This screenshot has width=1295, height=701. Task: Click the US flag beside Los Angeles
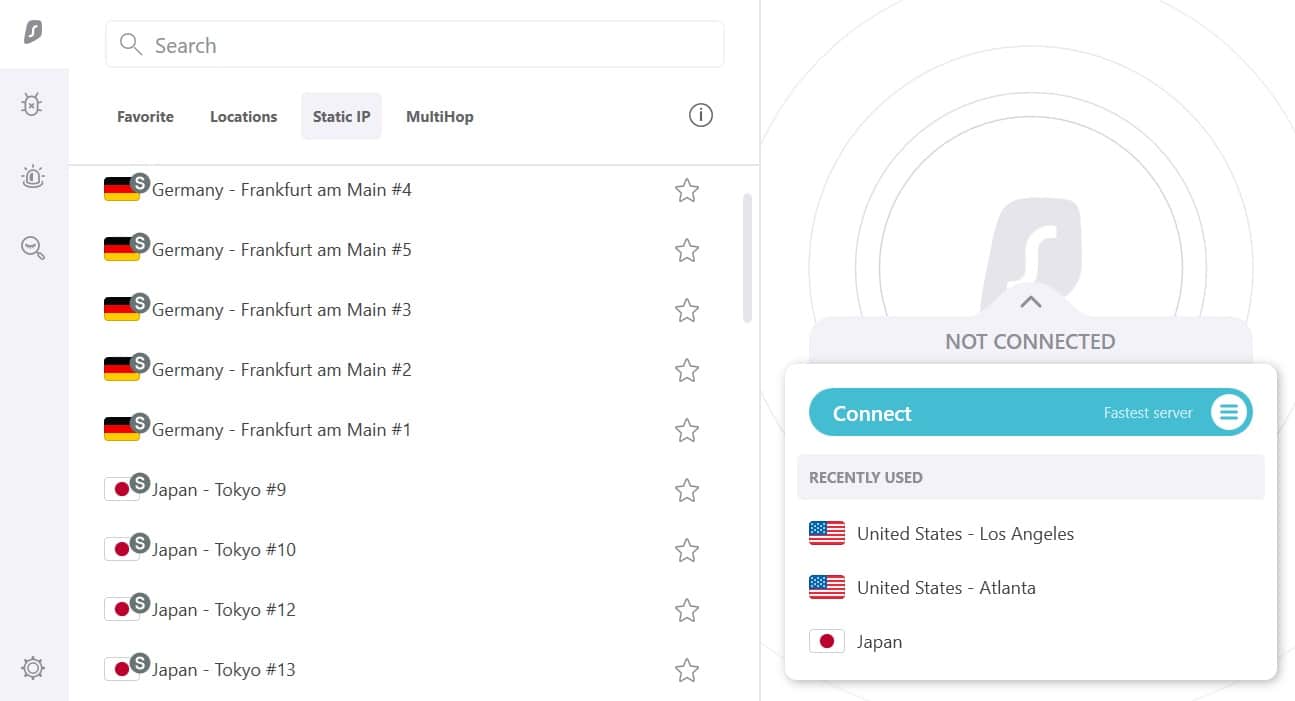coord(827,534)
